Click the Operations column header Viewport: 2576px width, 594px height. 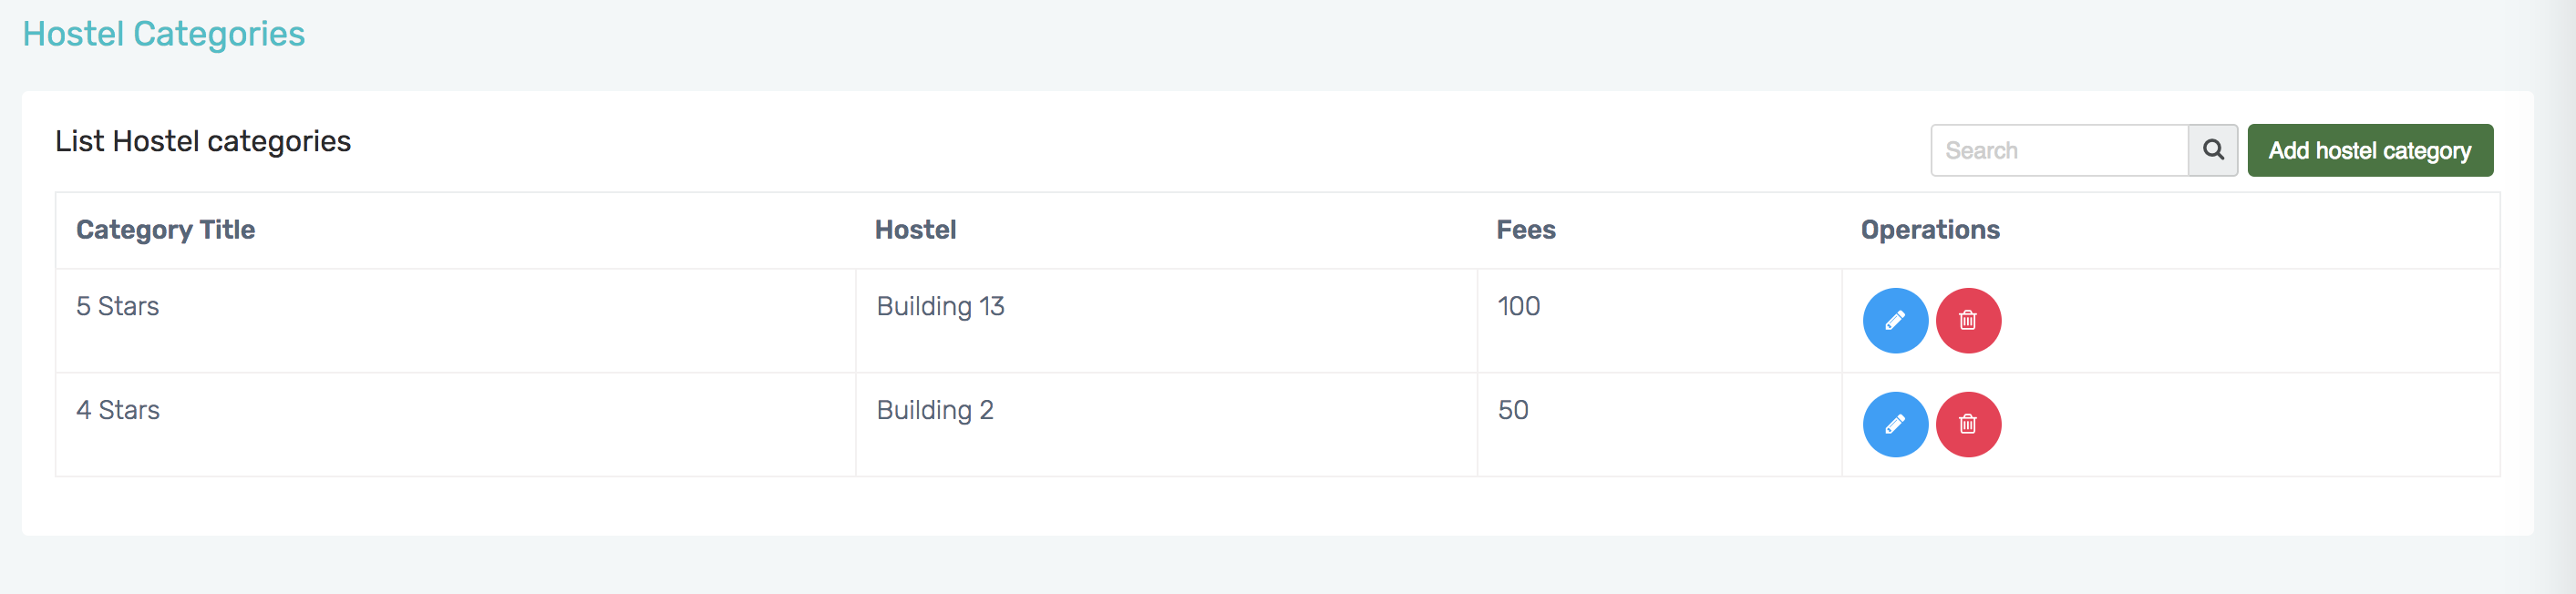point(1929,230)
